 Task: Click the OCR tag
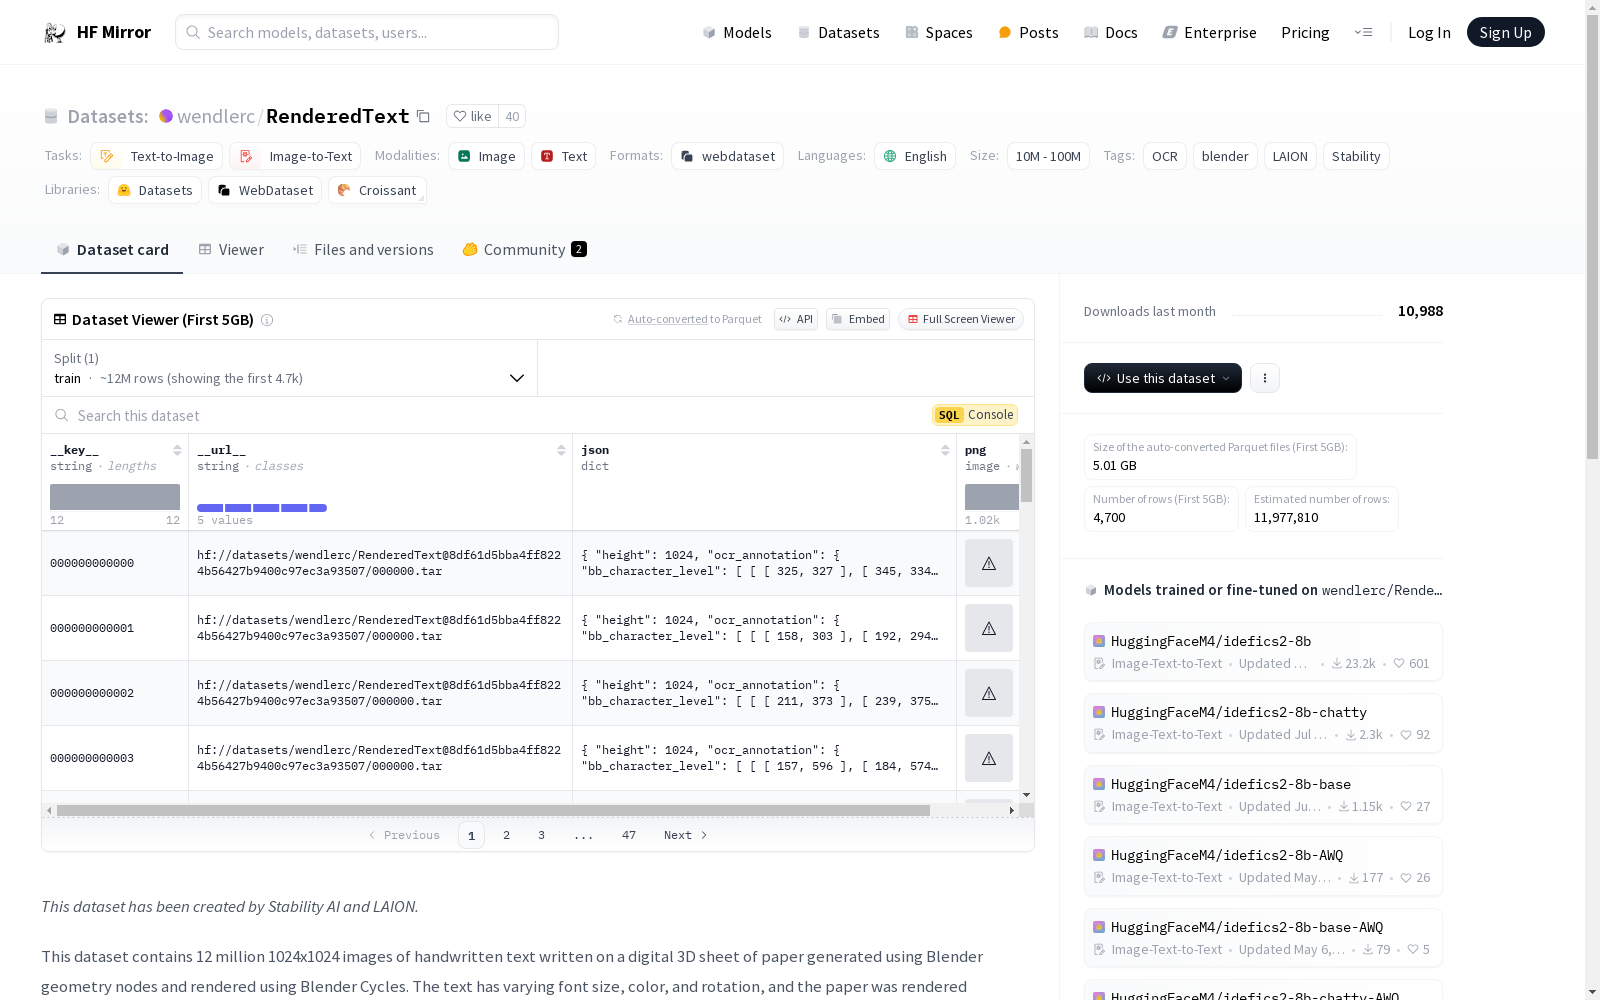click(x=1165, y=156)
